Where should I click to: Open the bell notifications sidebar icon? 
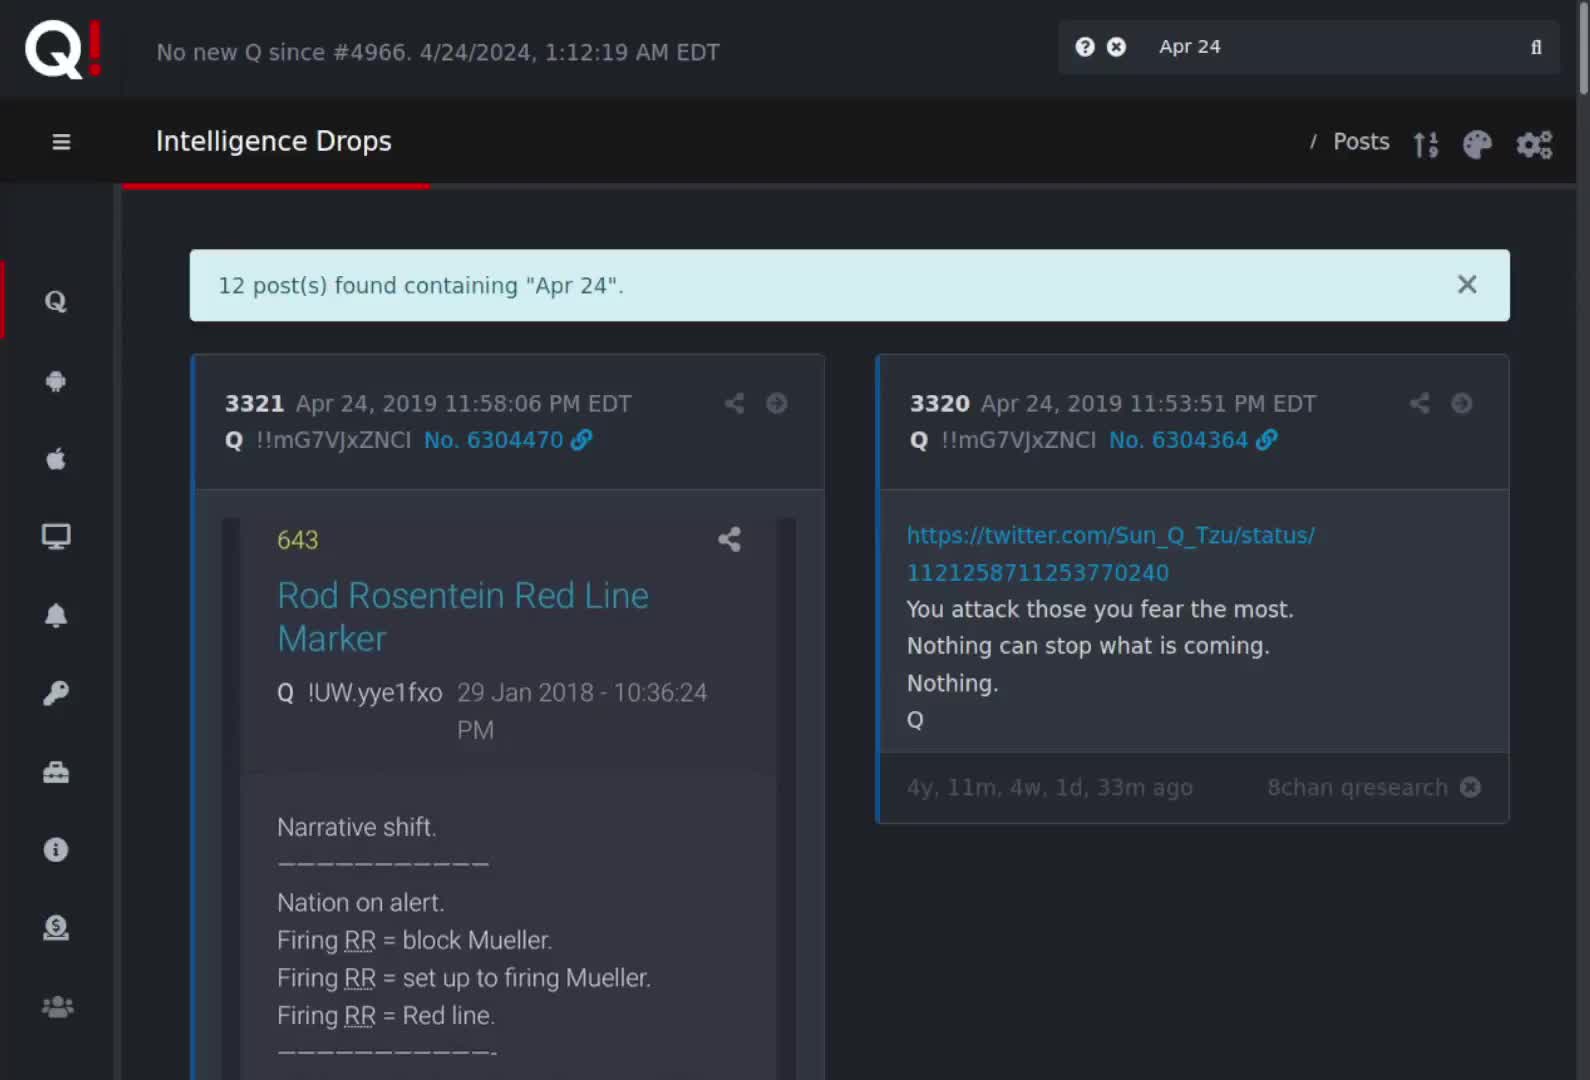click(56, 615)
